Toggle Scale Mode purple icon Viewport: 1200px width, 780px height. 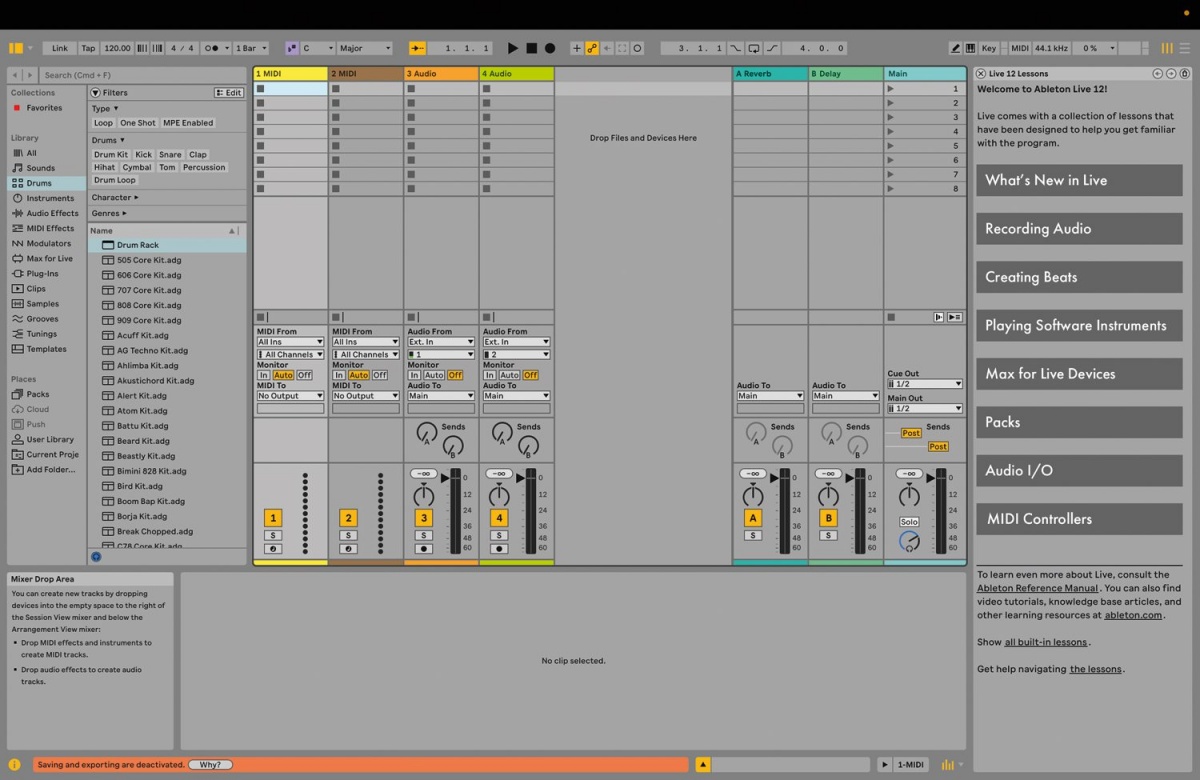(x=291, y=48)
